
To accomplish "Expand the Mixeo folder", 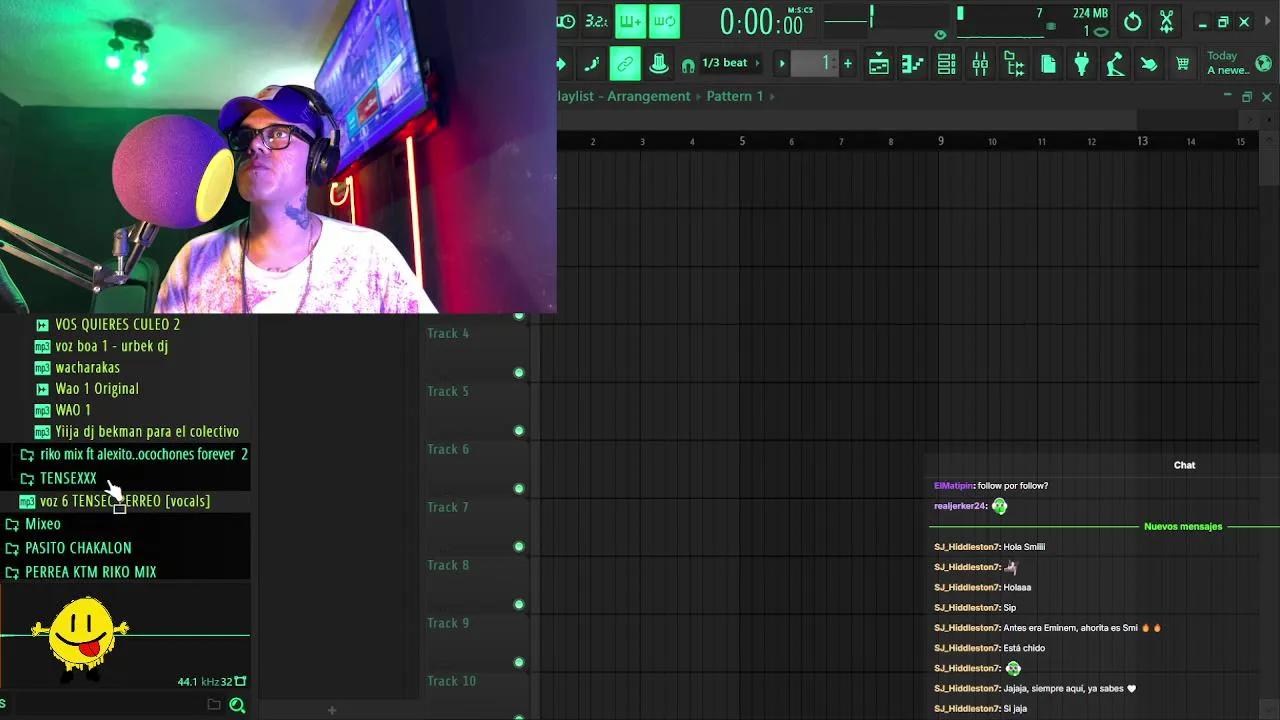I will (x=43, y=524).
